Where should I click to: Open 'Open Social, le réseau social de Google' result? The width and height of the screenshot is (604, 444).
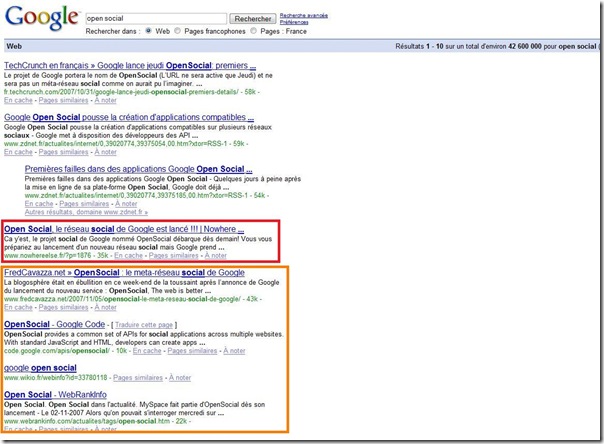[124, 229]
